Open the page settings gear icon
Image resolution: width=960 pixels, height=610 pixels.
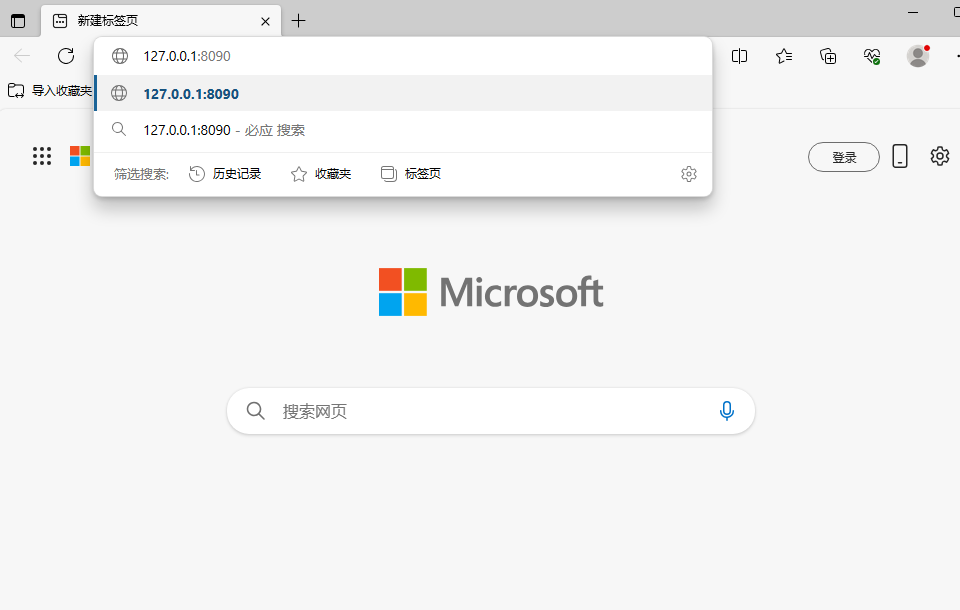click(938, 156)
